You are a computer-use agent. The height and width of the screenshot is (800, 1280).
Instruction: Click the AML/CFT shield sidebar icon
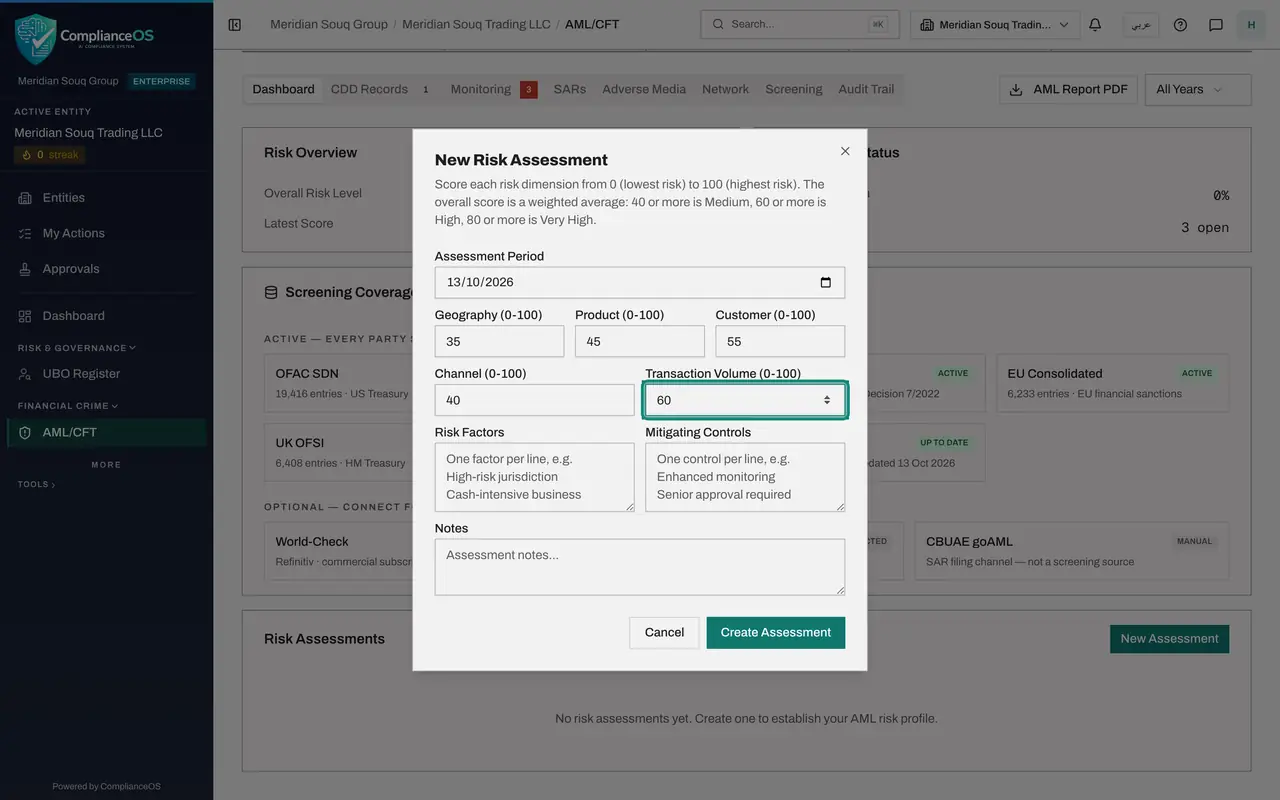click(x=25, y=433)
